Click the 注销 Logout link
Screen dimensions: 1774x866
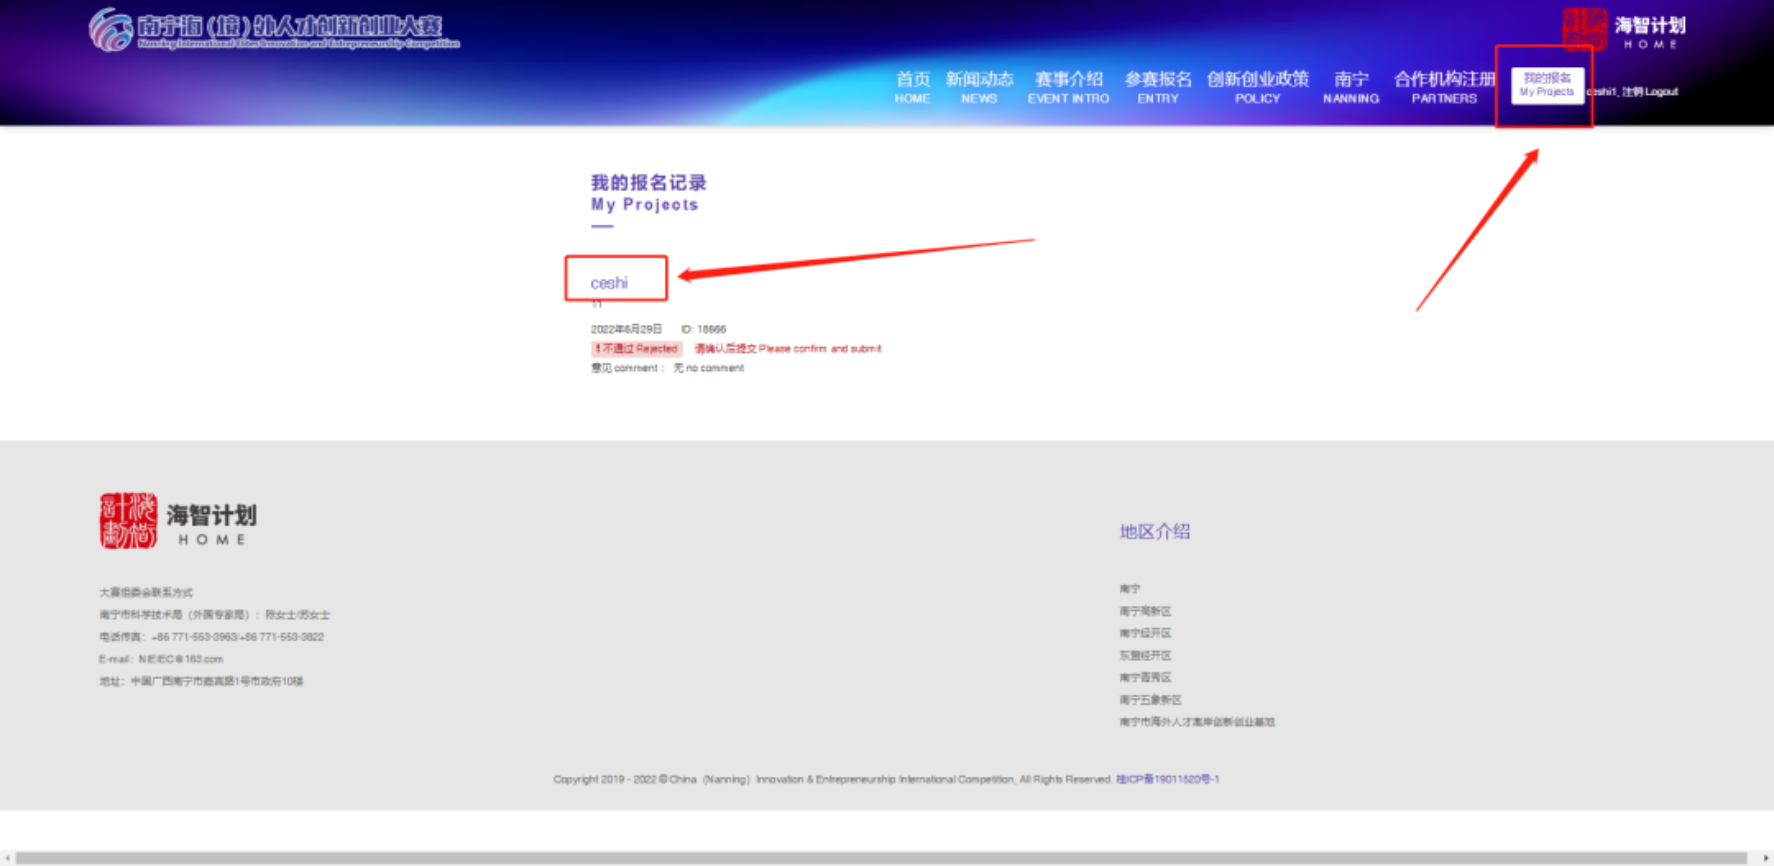tap(1650, 92)
